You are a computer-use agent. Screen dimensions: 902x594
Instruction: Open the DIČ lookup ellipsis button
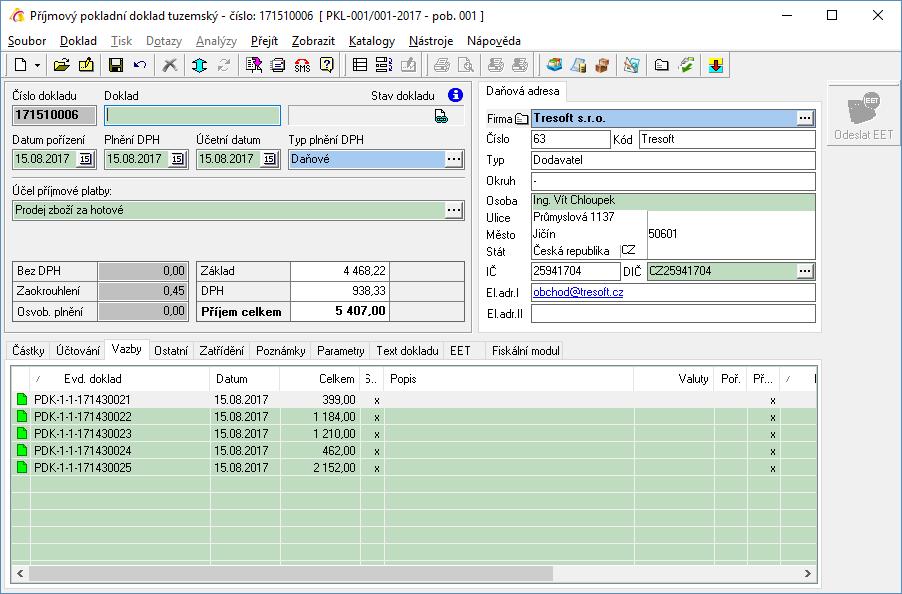(805, 271)
